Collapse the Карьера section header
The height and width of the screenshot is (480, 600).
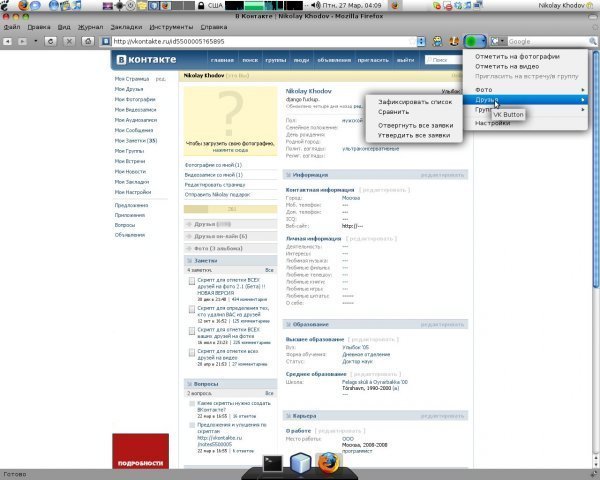[x=375, y=416]
